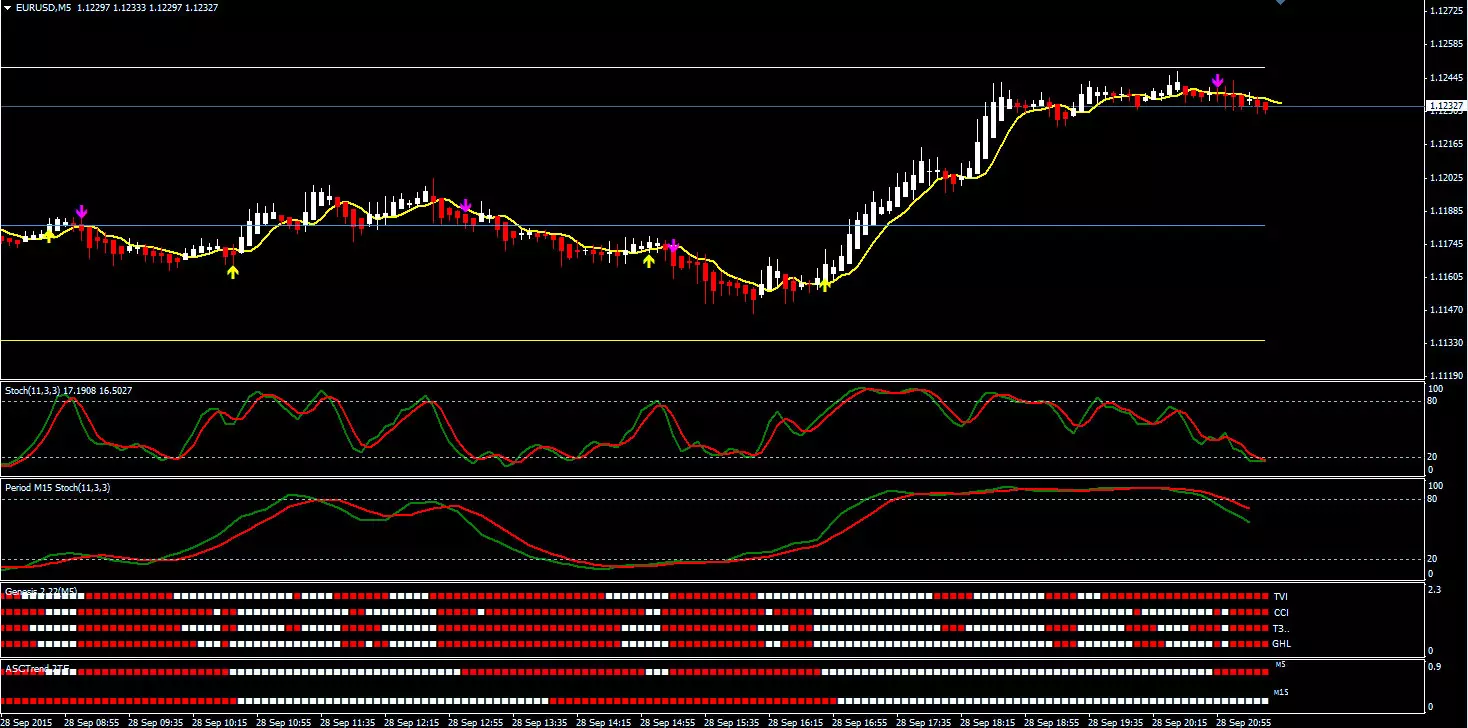Select the blue horizontal line near 1.11885
The image size is (1468, 728).
click(632, 225)
